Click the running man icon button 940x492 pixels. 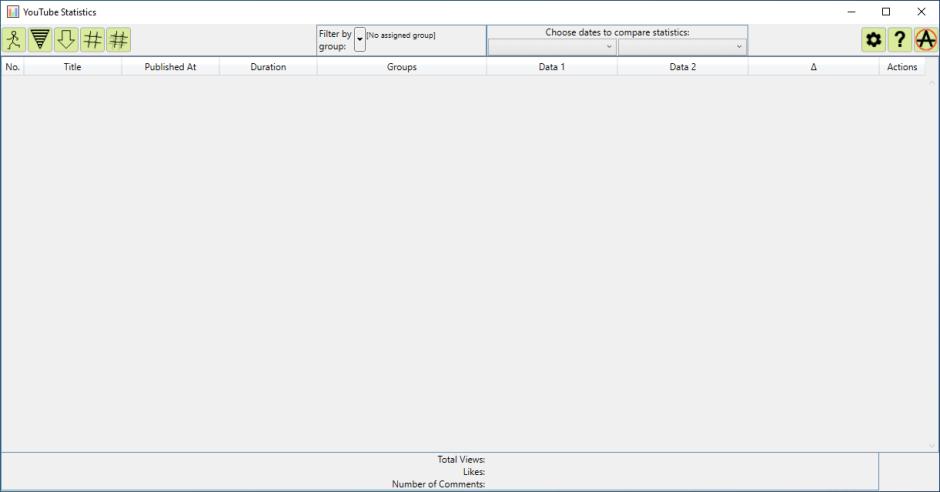click(x=14, y=40)
